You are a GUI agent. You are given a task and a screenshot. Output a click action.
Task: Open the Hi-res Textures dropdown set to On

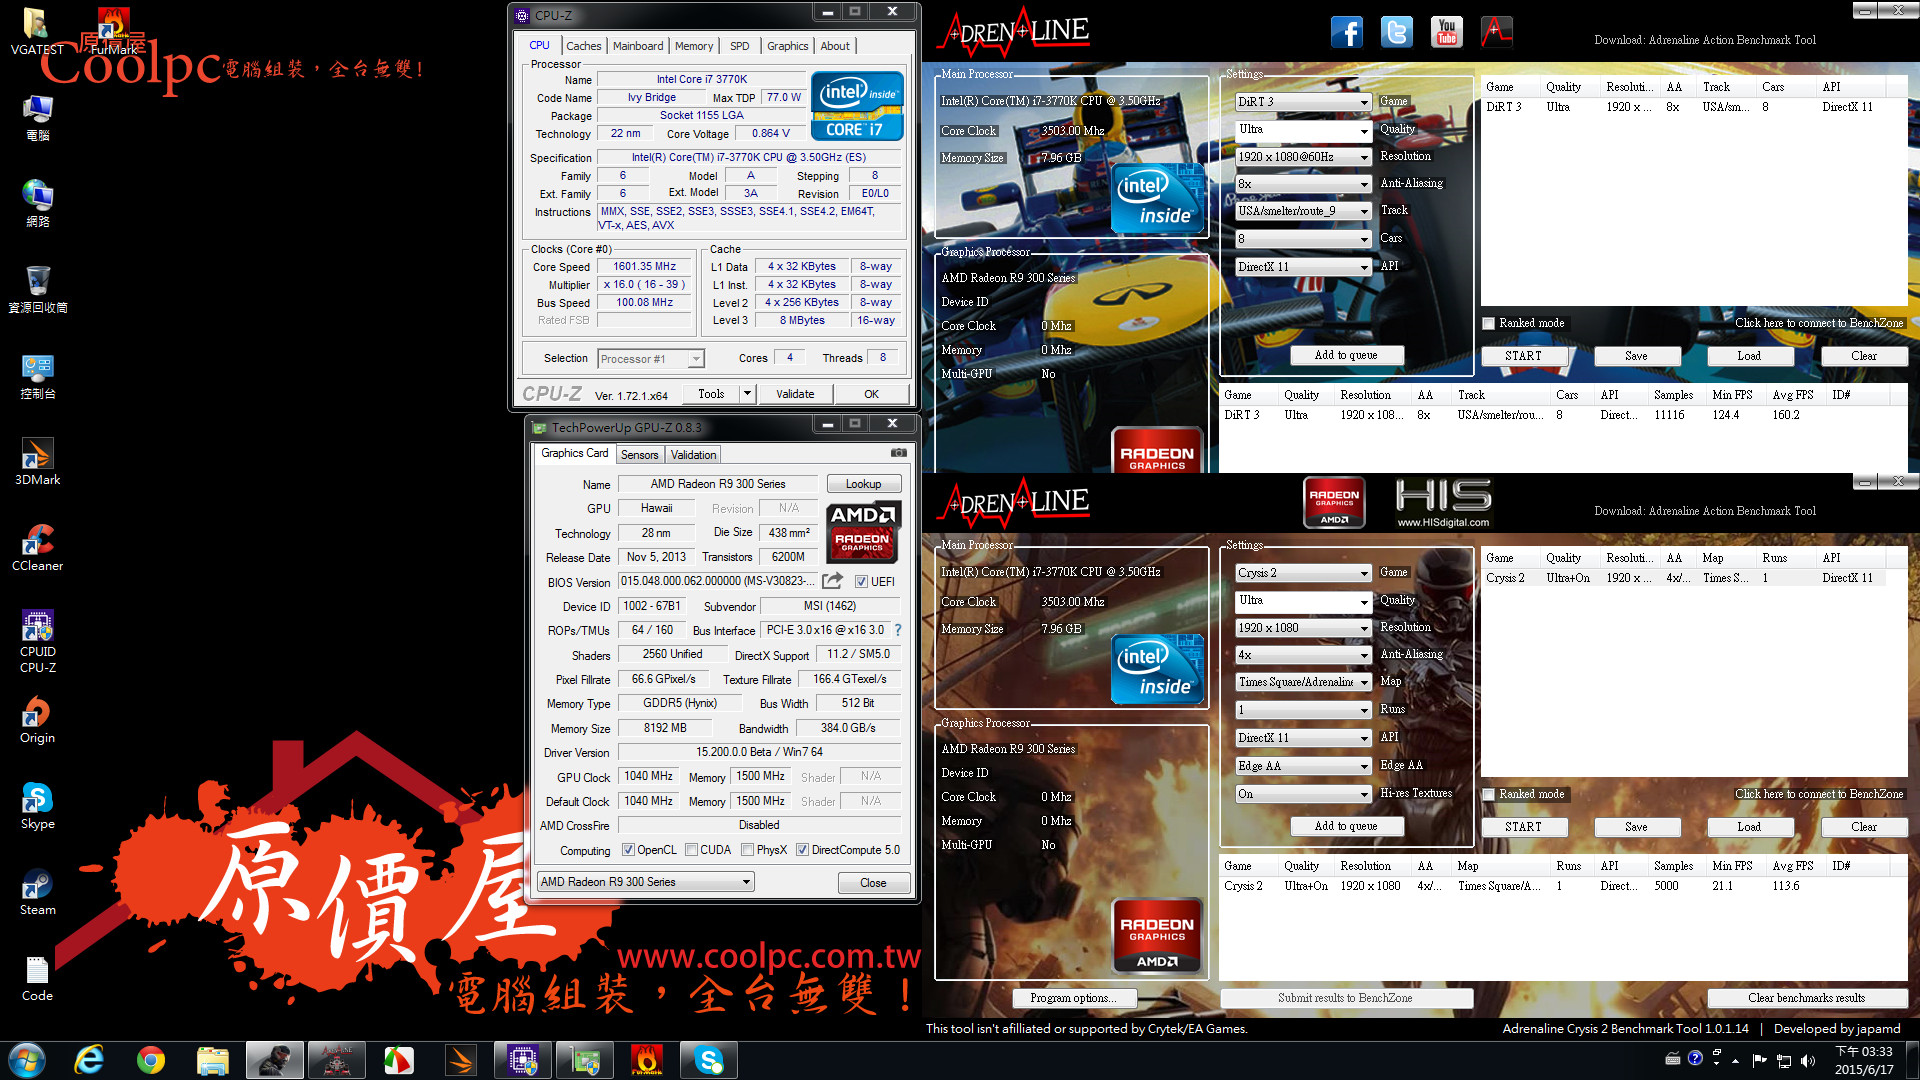pos(1303,794)
